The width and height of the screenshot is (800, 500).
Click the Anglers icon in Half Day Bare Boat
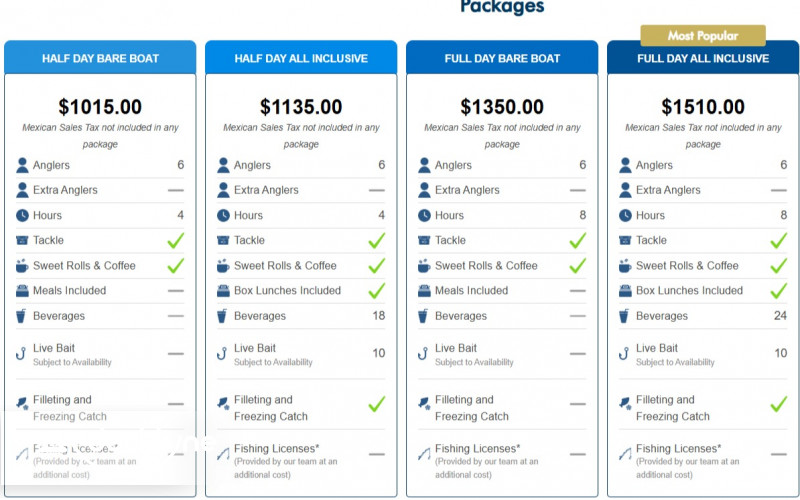[23, 165]
